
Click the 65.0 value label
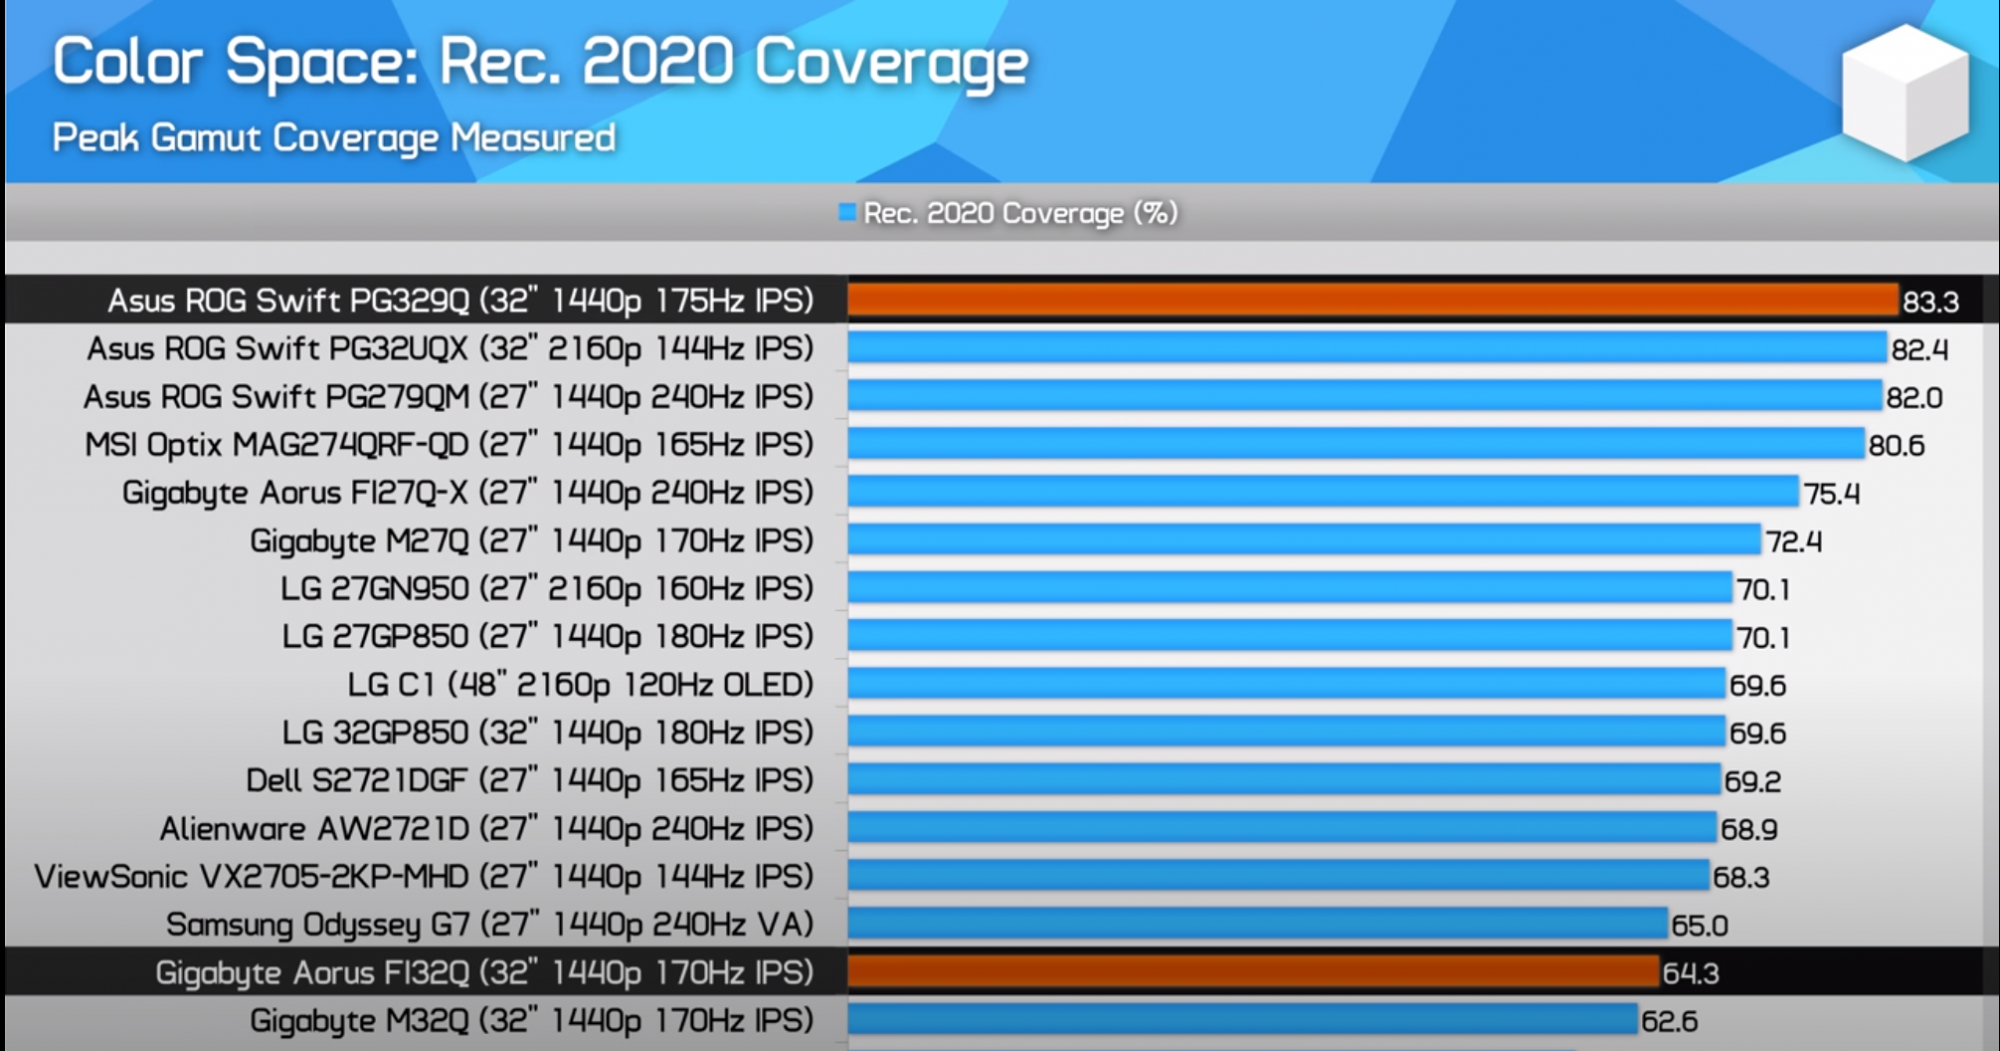pos(1699,926)
